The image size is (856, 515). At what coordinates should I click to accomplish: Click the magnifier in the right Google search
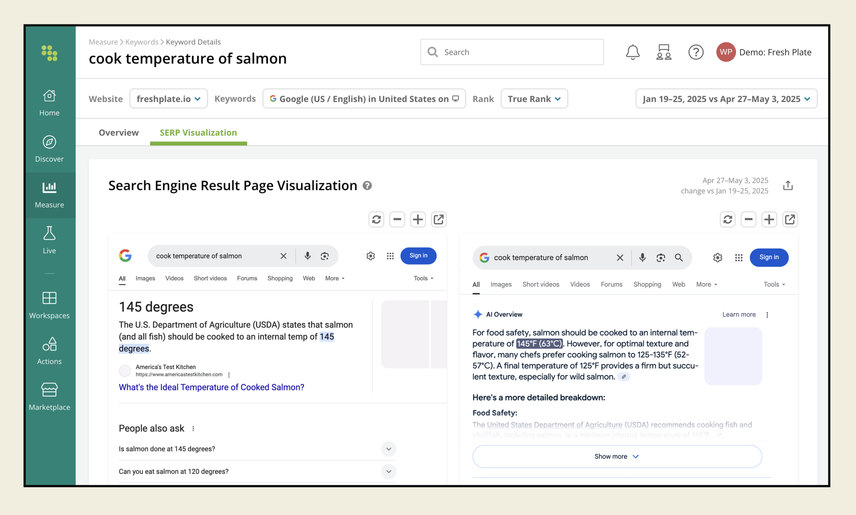tap(679, 257)
